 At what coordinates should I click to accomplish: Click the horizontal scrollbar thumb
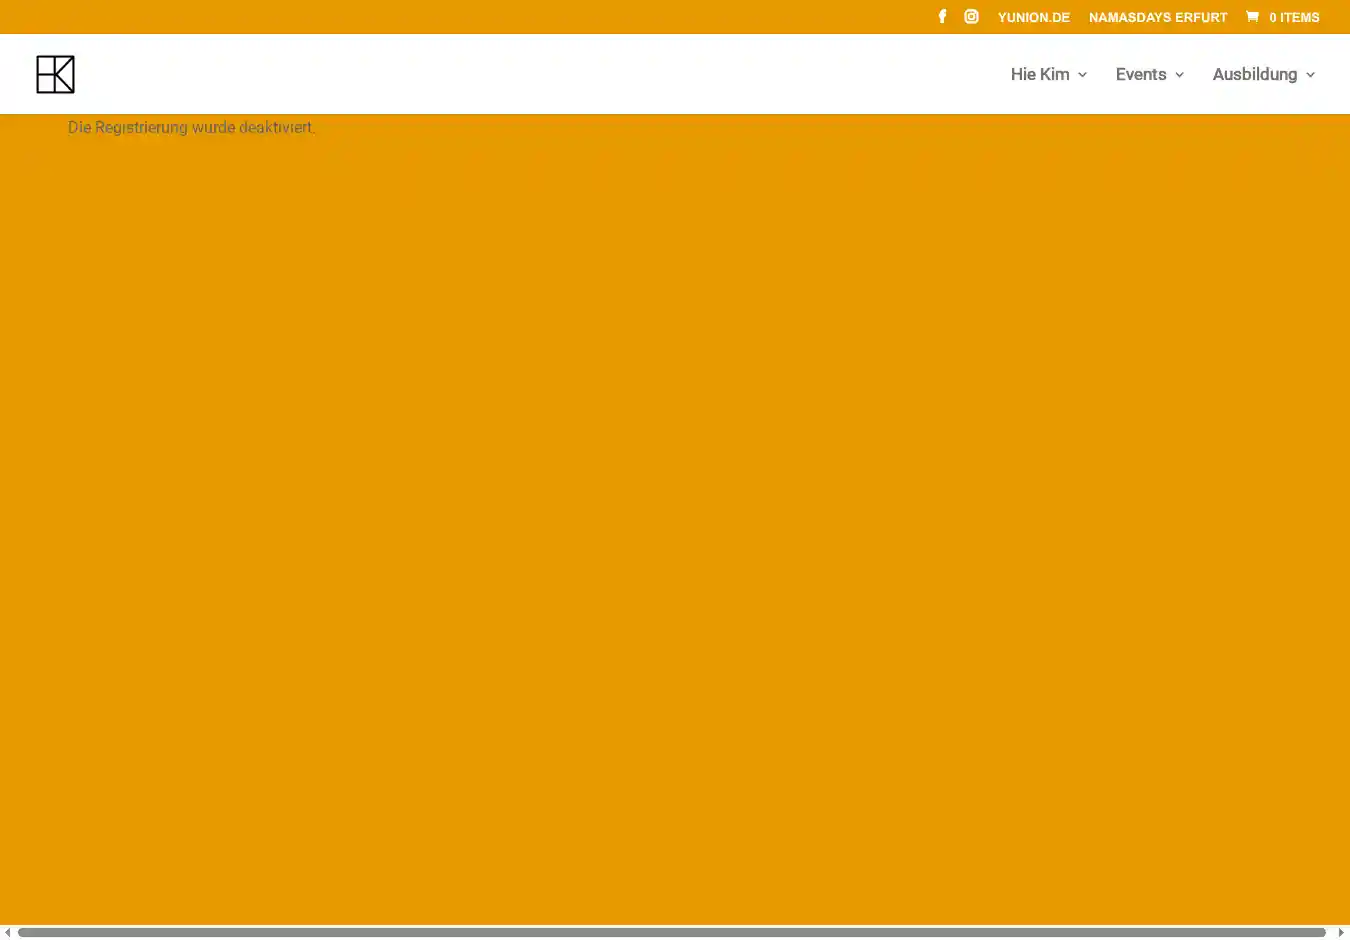(670, 932)
